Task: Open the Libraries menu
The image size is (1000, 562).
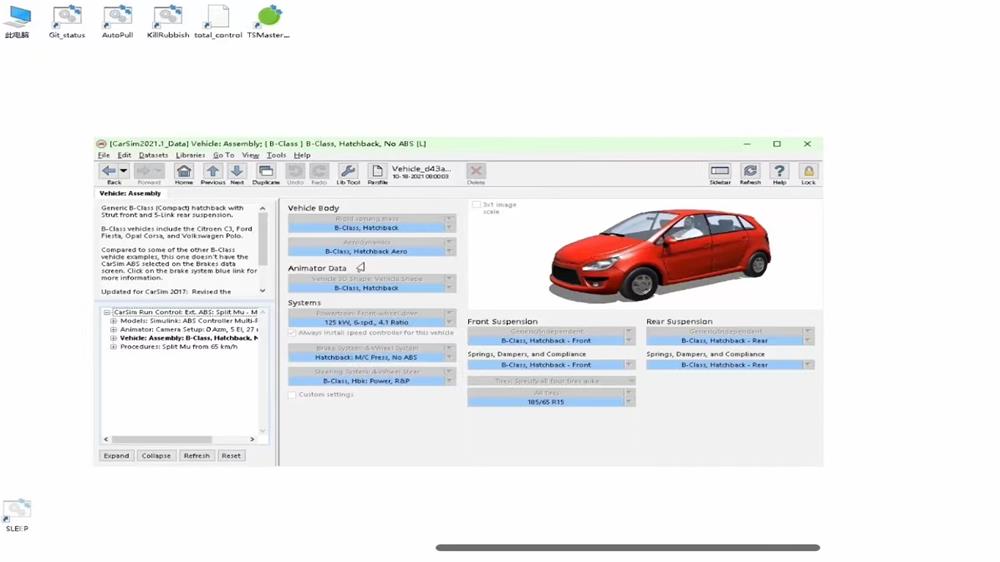Action: [x=190, y=156]
